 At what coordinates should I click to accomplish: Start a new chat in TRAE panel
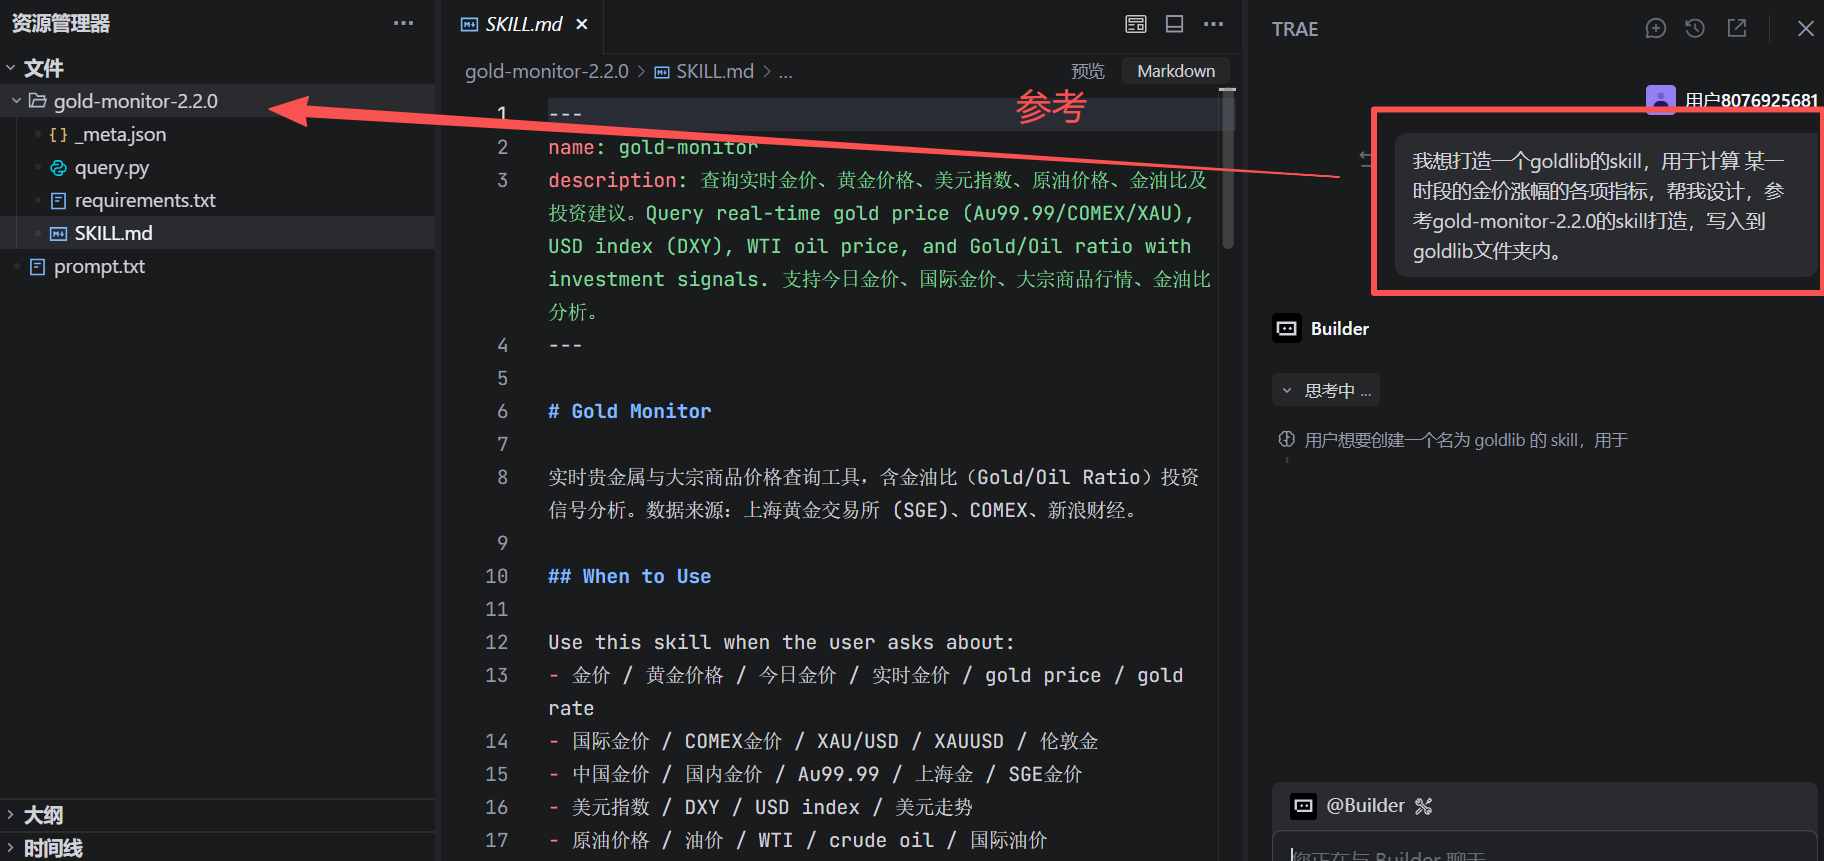click(x=1656, y=28)
